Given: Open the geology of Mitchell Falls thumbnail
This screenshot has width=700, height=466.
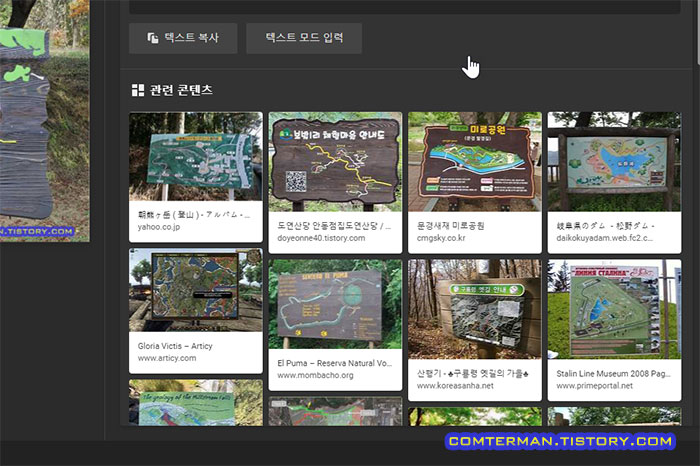Looking at the screenshot, I should tap(196, 403).
